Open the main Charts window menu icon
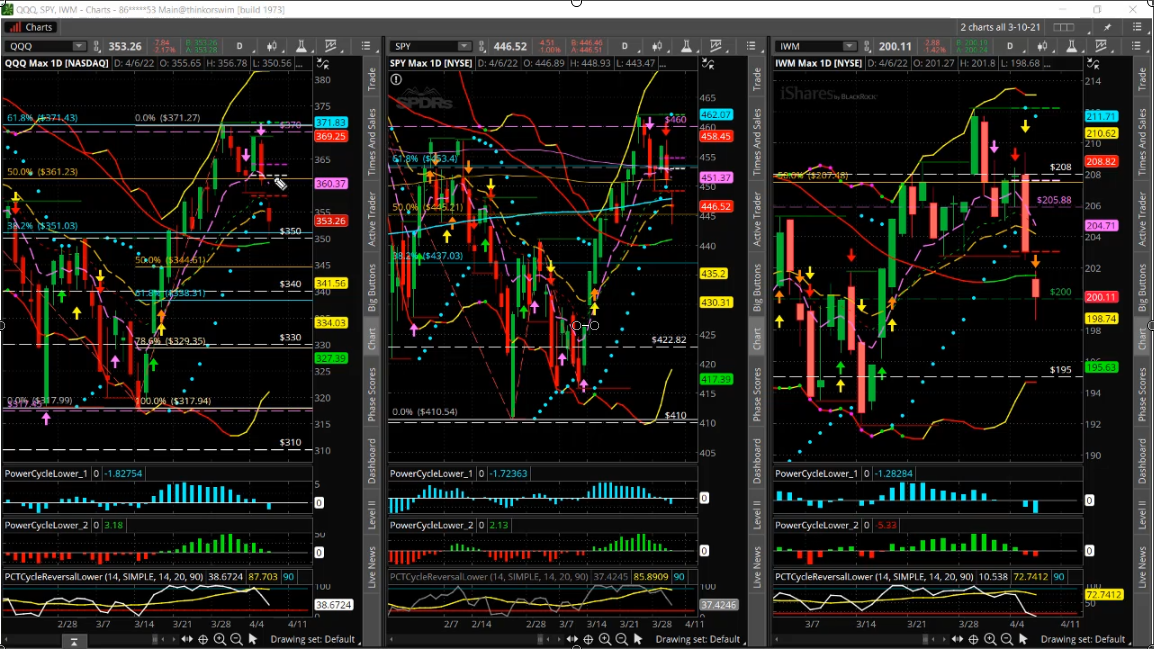The image size is (1154, 649). tap(1137, 27)
